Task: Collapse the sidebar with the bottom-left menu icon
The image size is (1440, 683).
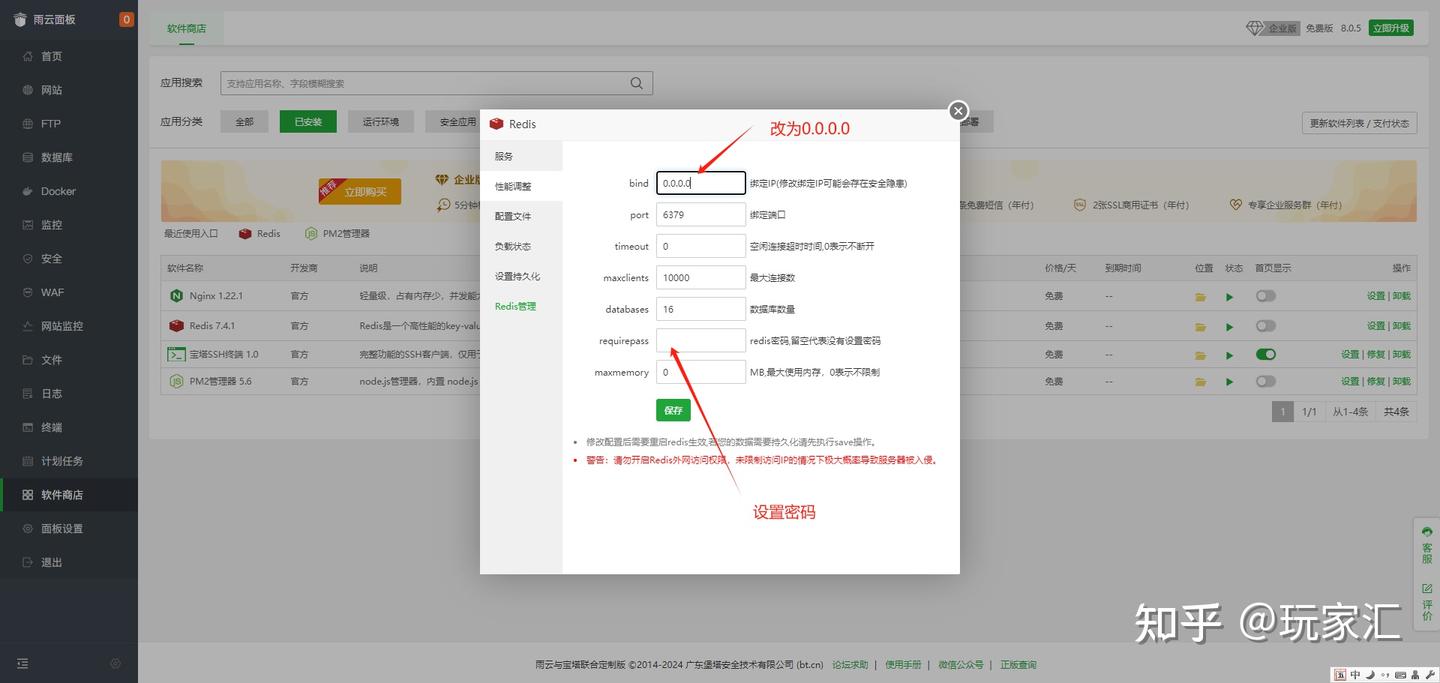Action: click(23, 663)
